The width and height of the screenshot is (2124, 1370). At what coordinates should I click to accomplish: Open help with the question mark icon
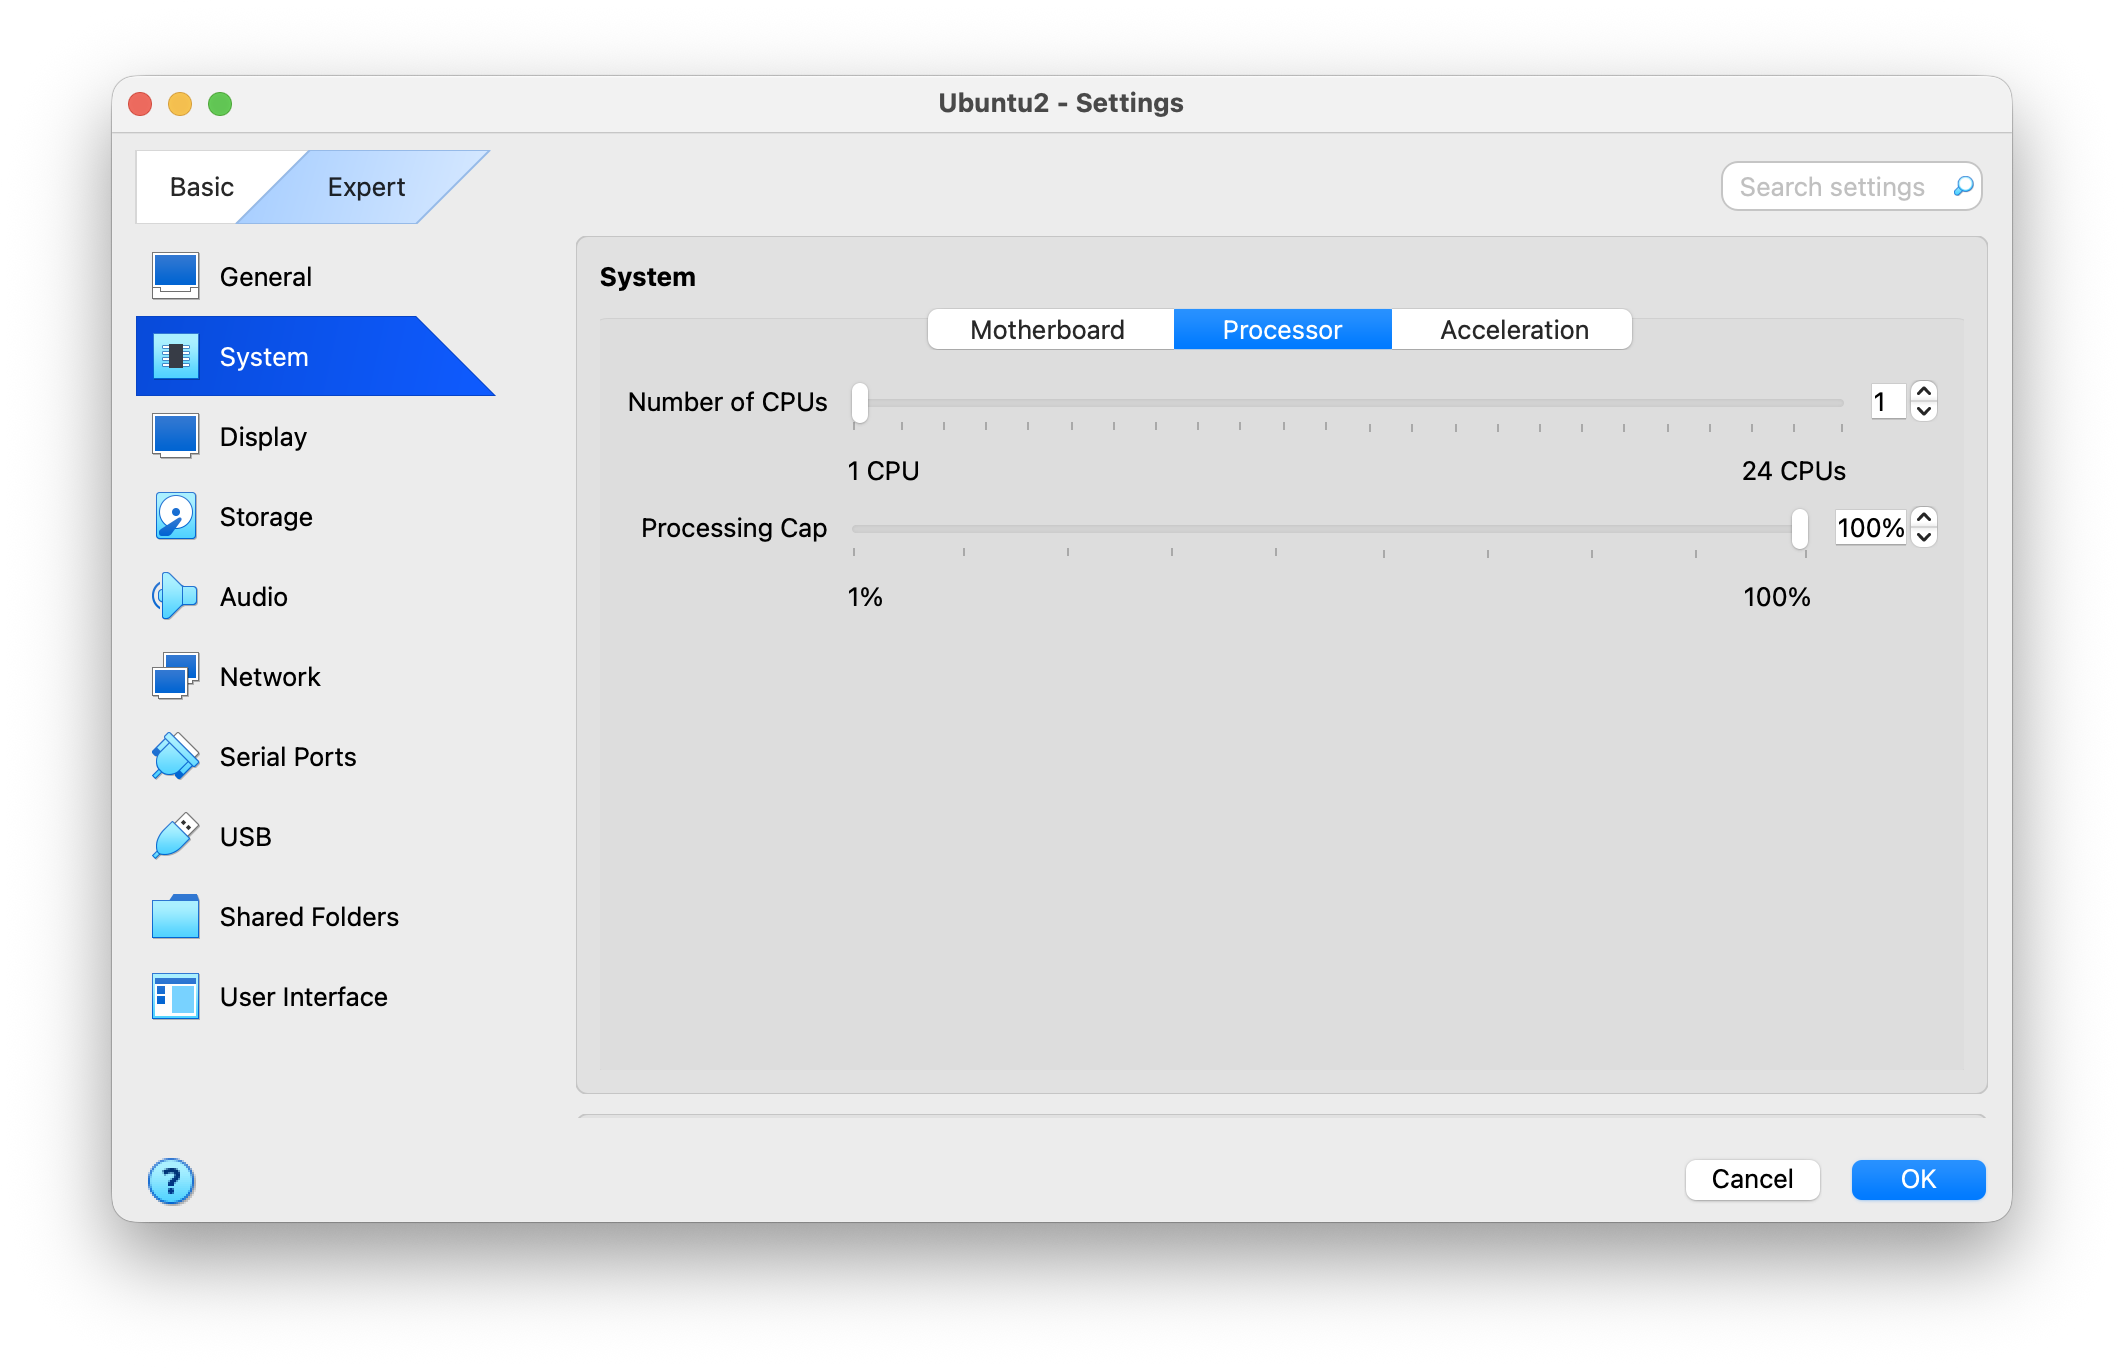(171, 1181)
